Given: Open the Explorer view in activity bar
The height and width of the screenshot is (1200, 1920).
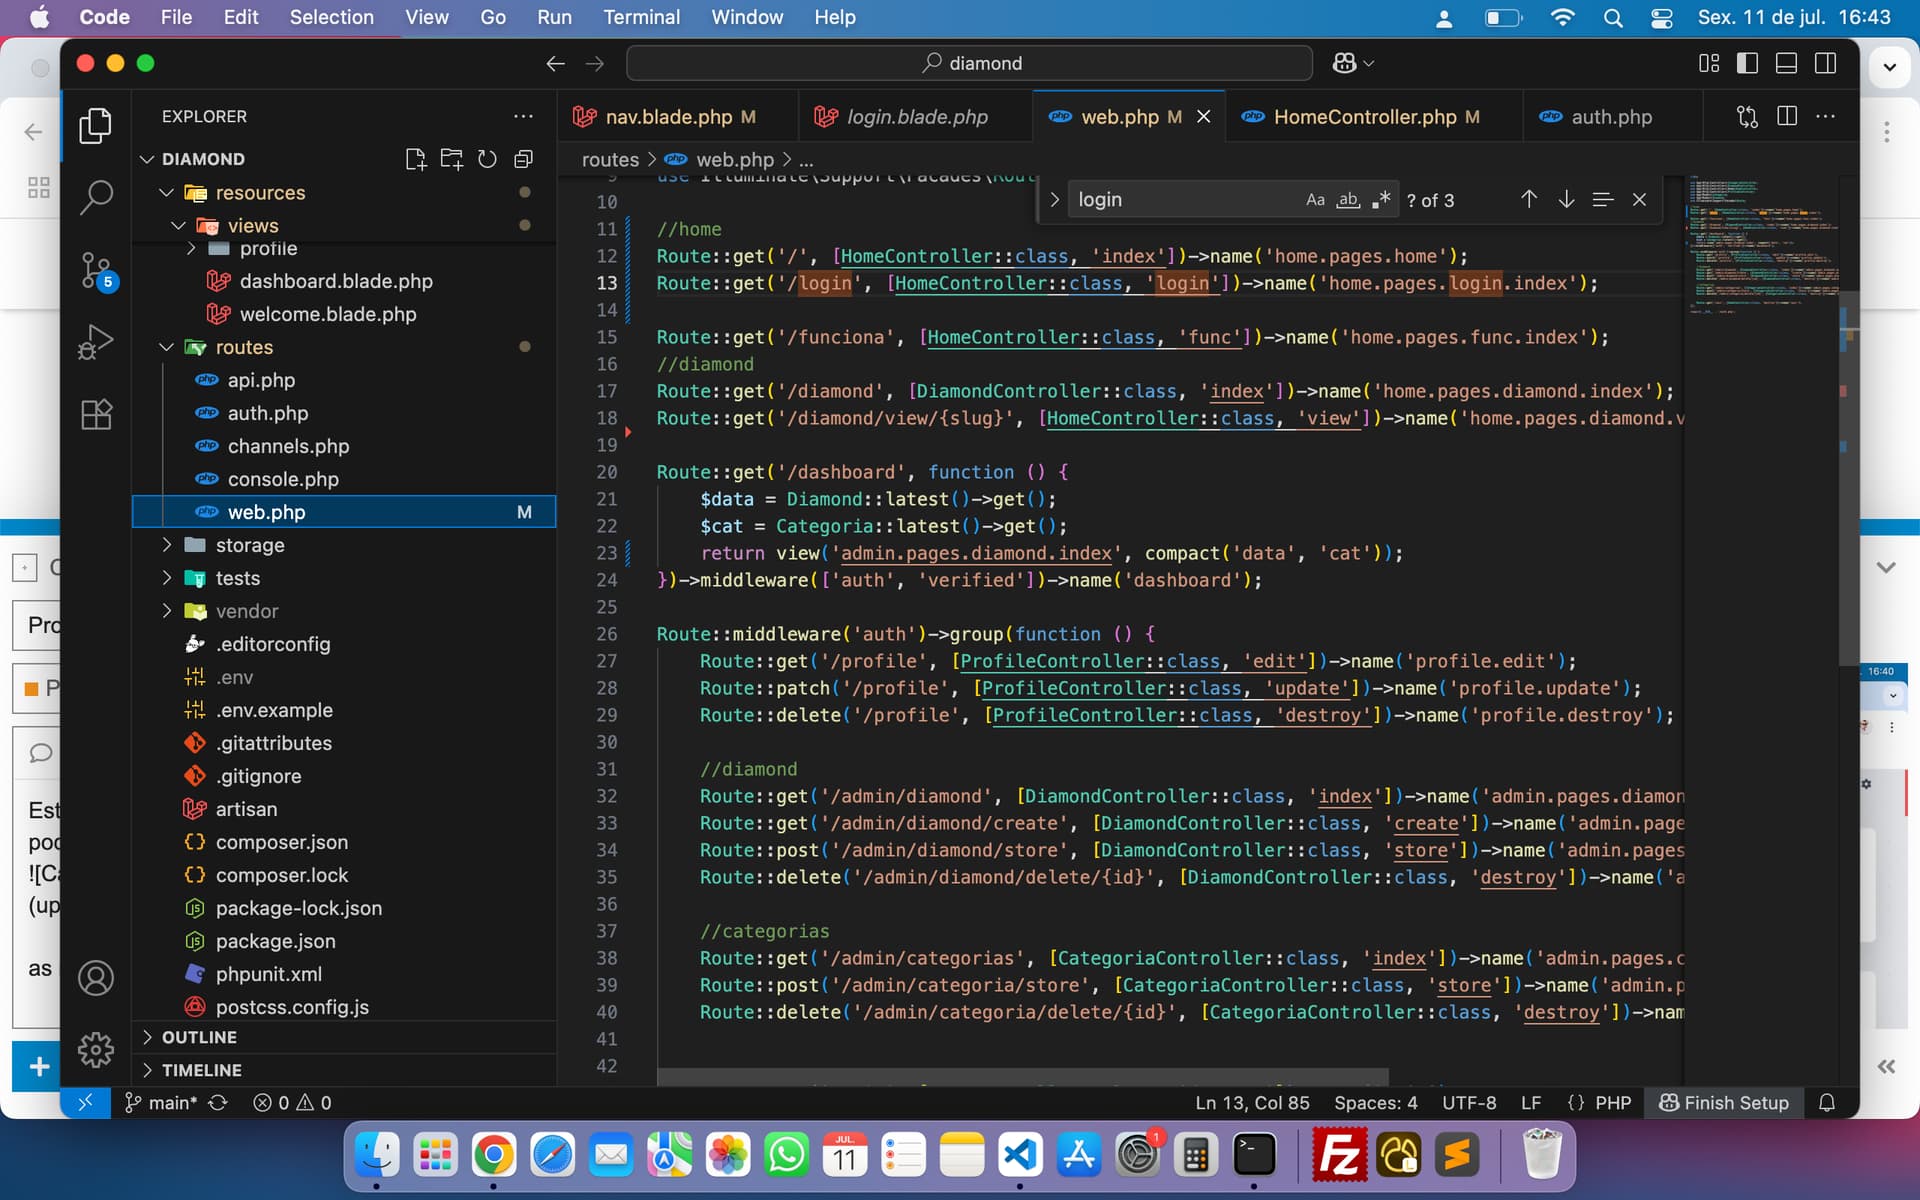Looking at the screenshot, I should coord(96,125).
